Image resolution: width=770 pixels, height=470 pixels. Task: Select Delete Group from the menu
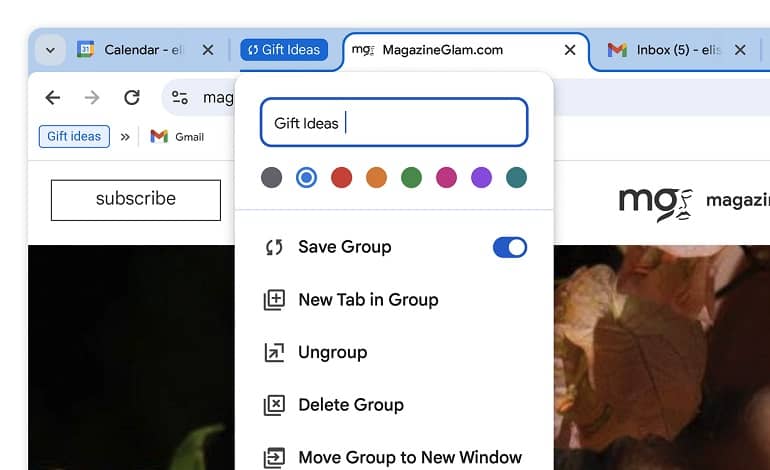pyautogui.click(x=394, y=405)
